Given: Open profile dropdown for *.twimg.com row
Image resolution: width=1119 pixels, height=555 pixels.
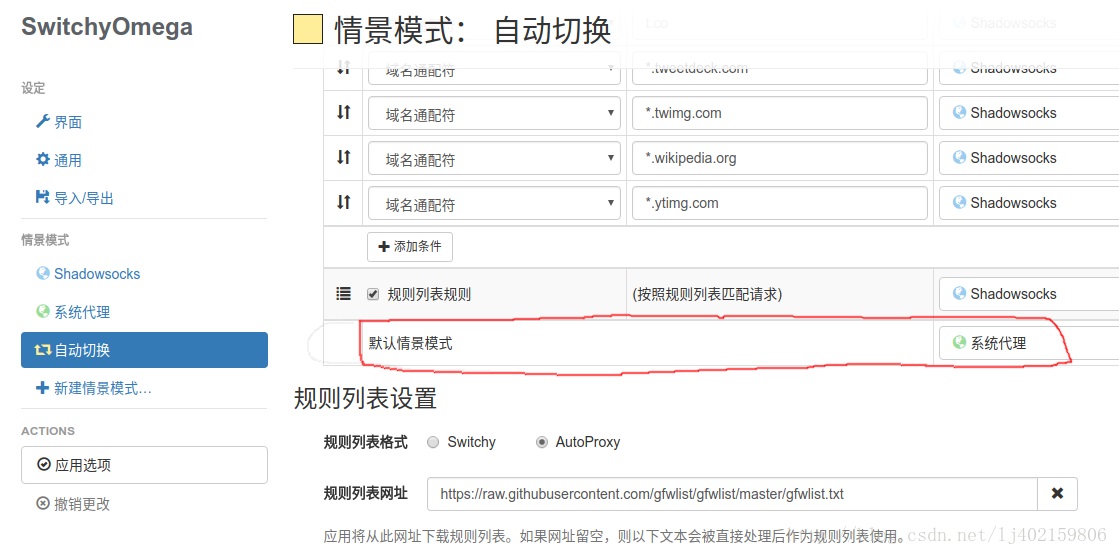Looking at the screenshot, I should pyautogui.click(x=1028, y=113).
